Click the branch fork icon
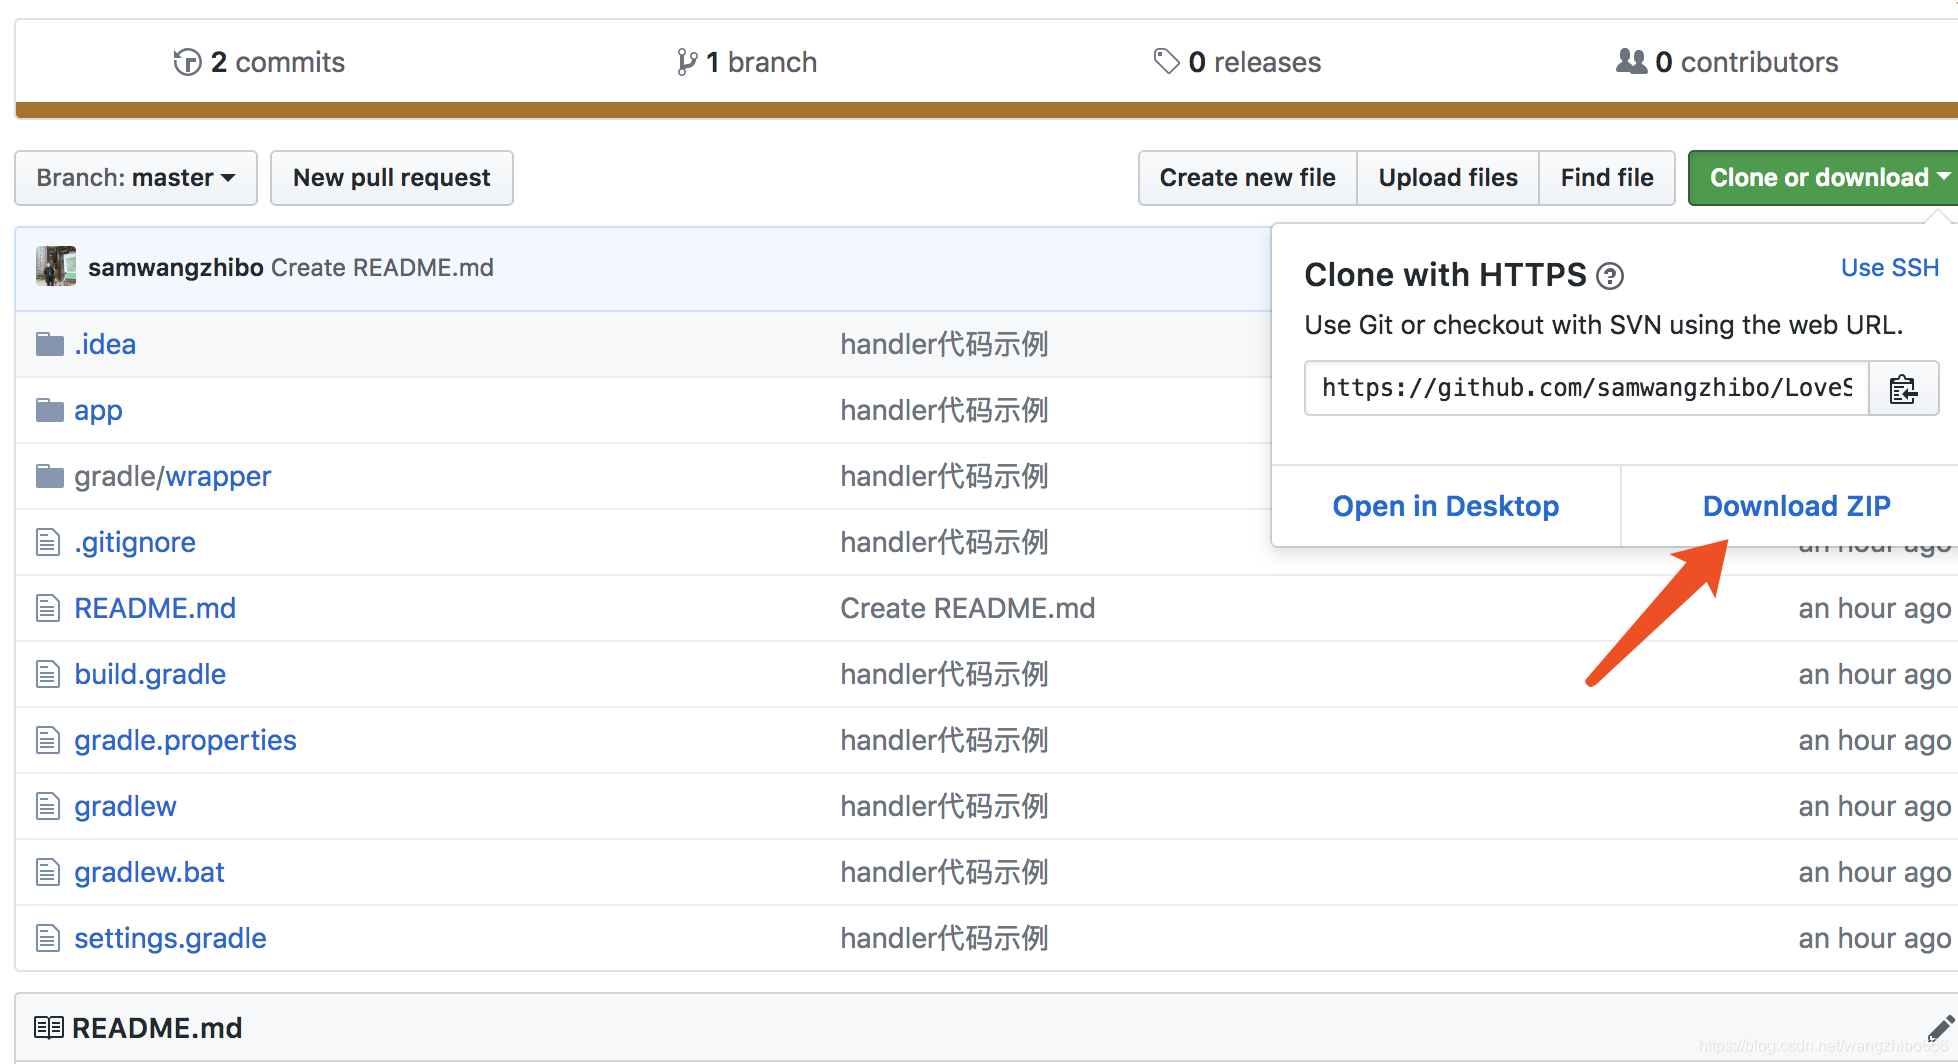 686,62
